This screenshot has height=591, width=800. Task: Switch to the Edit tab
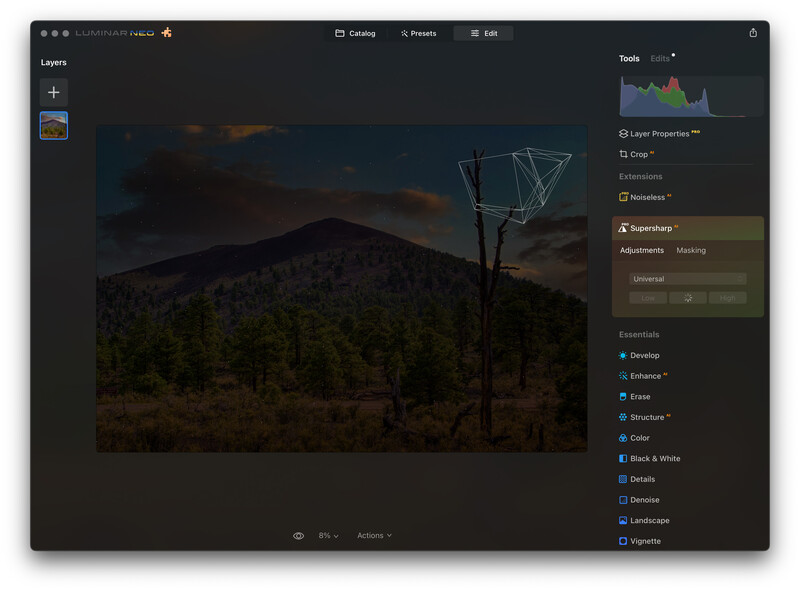click(x=484, y=33)
